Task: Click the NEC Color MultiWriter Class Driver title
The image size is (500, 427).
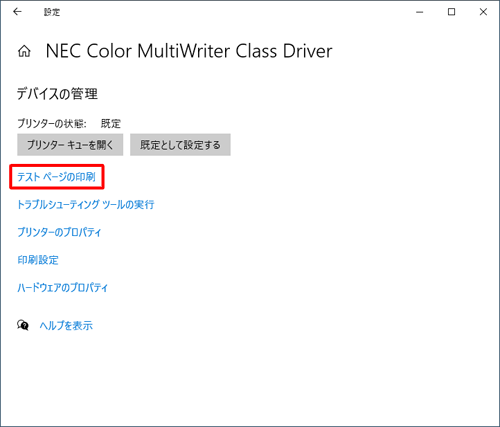Action: click(x=189, y=51)
